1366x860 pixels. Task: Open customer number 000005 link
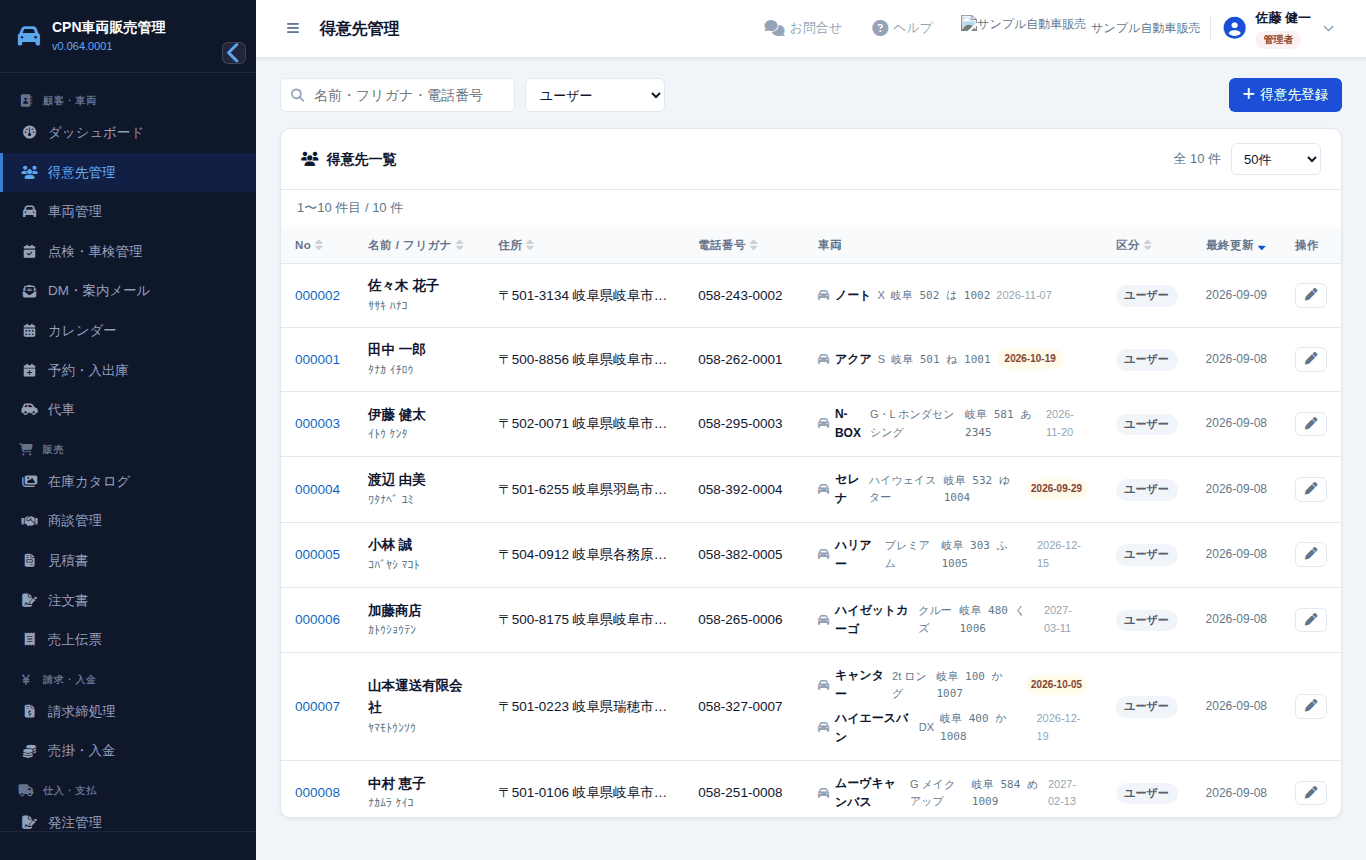[x=317, y=554]
